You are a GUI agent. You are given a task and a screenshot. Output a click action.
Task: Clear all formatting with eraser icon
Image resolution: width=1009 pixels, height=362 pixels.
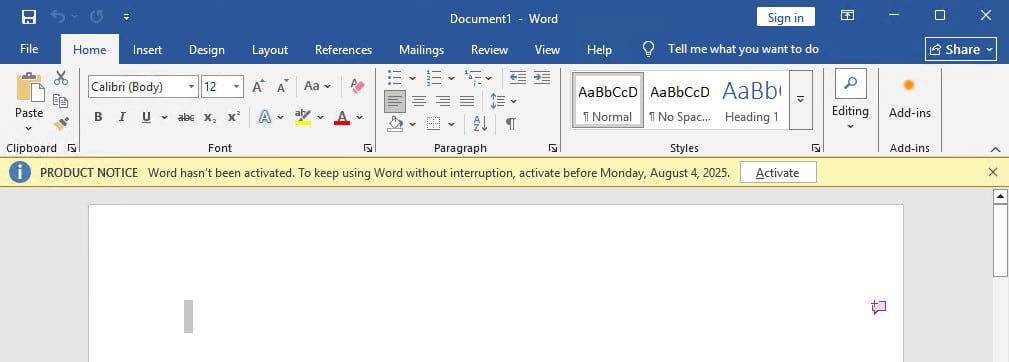coord(357,86)
